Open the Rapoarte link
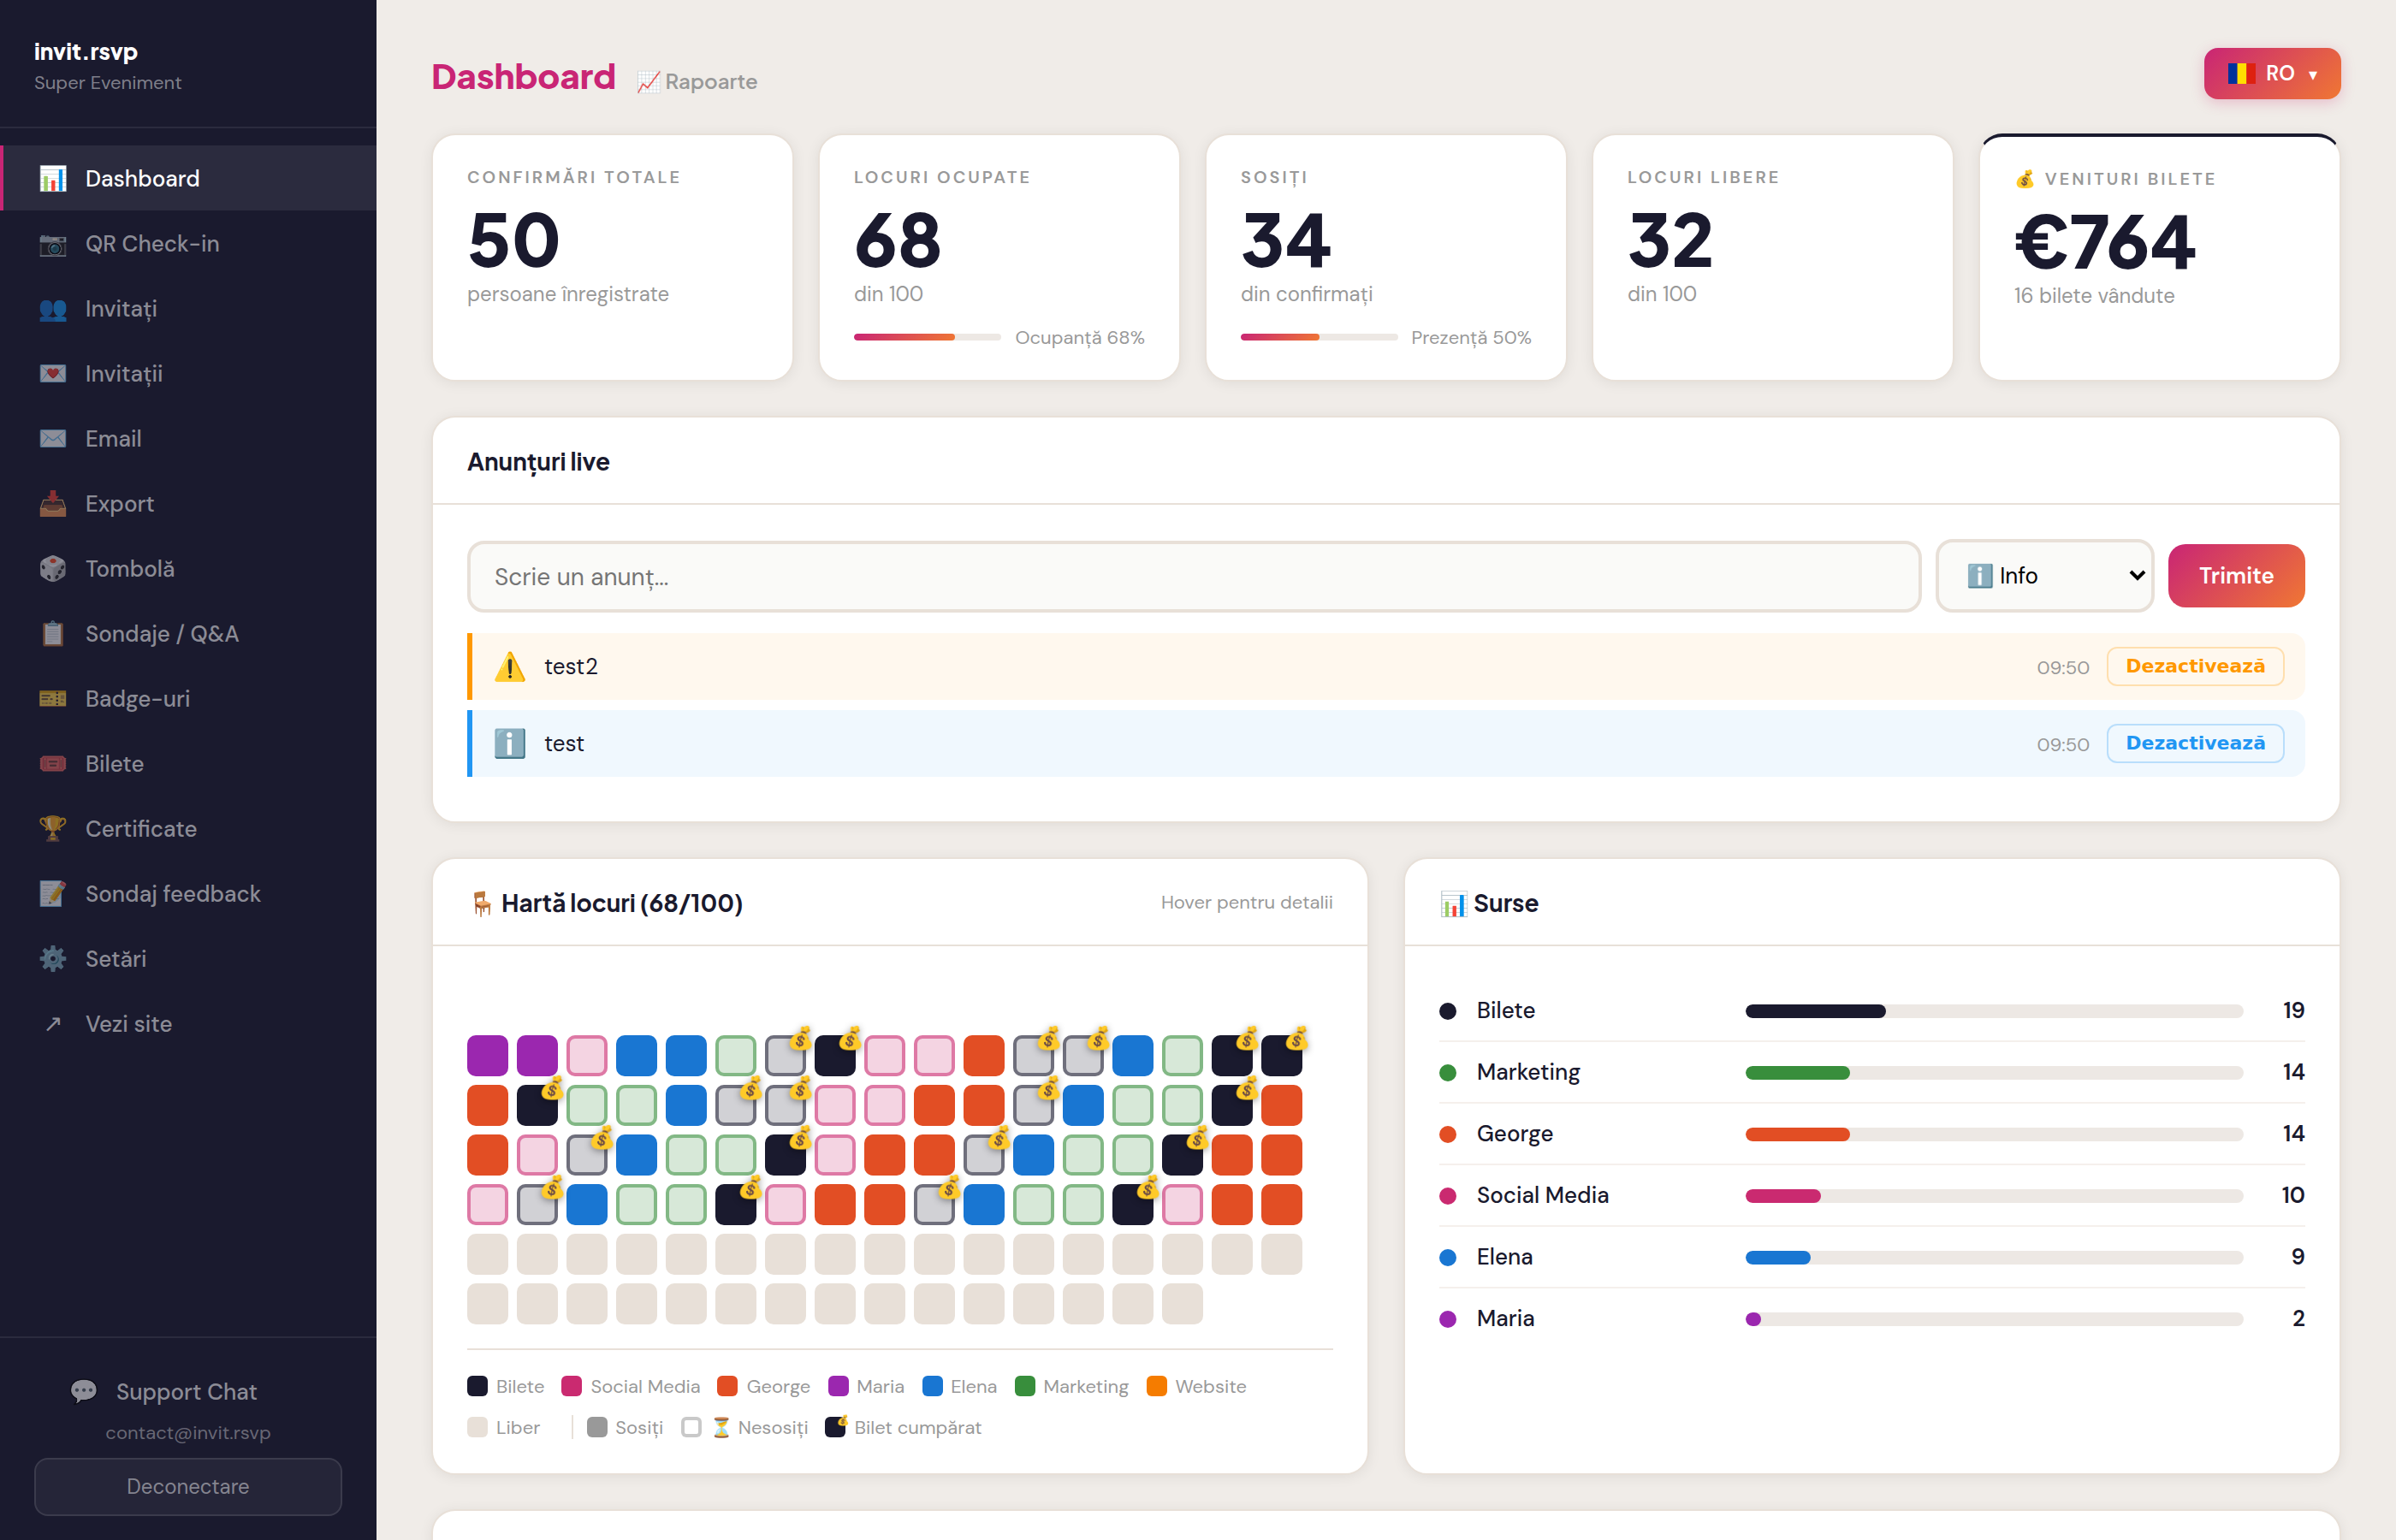This screenshot has width=2396, height=1540. [x=697, y=81]
